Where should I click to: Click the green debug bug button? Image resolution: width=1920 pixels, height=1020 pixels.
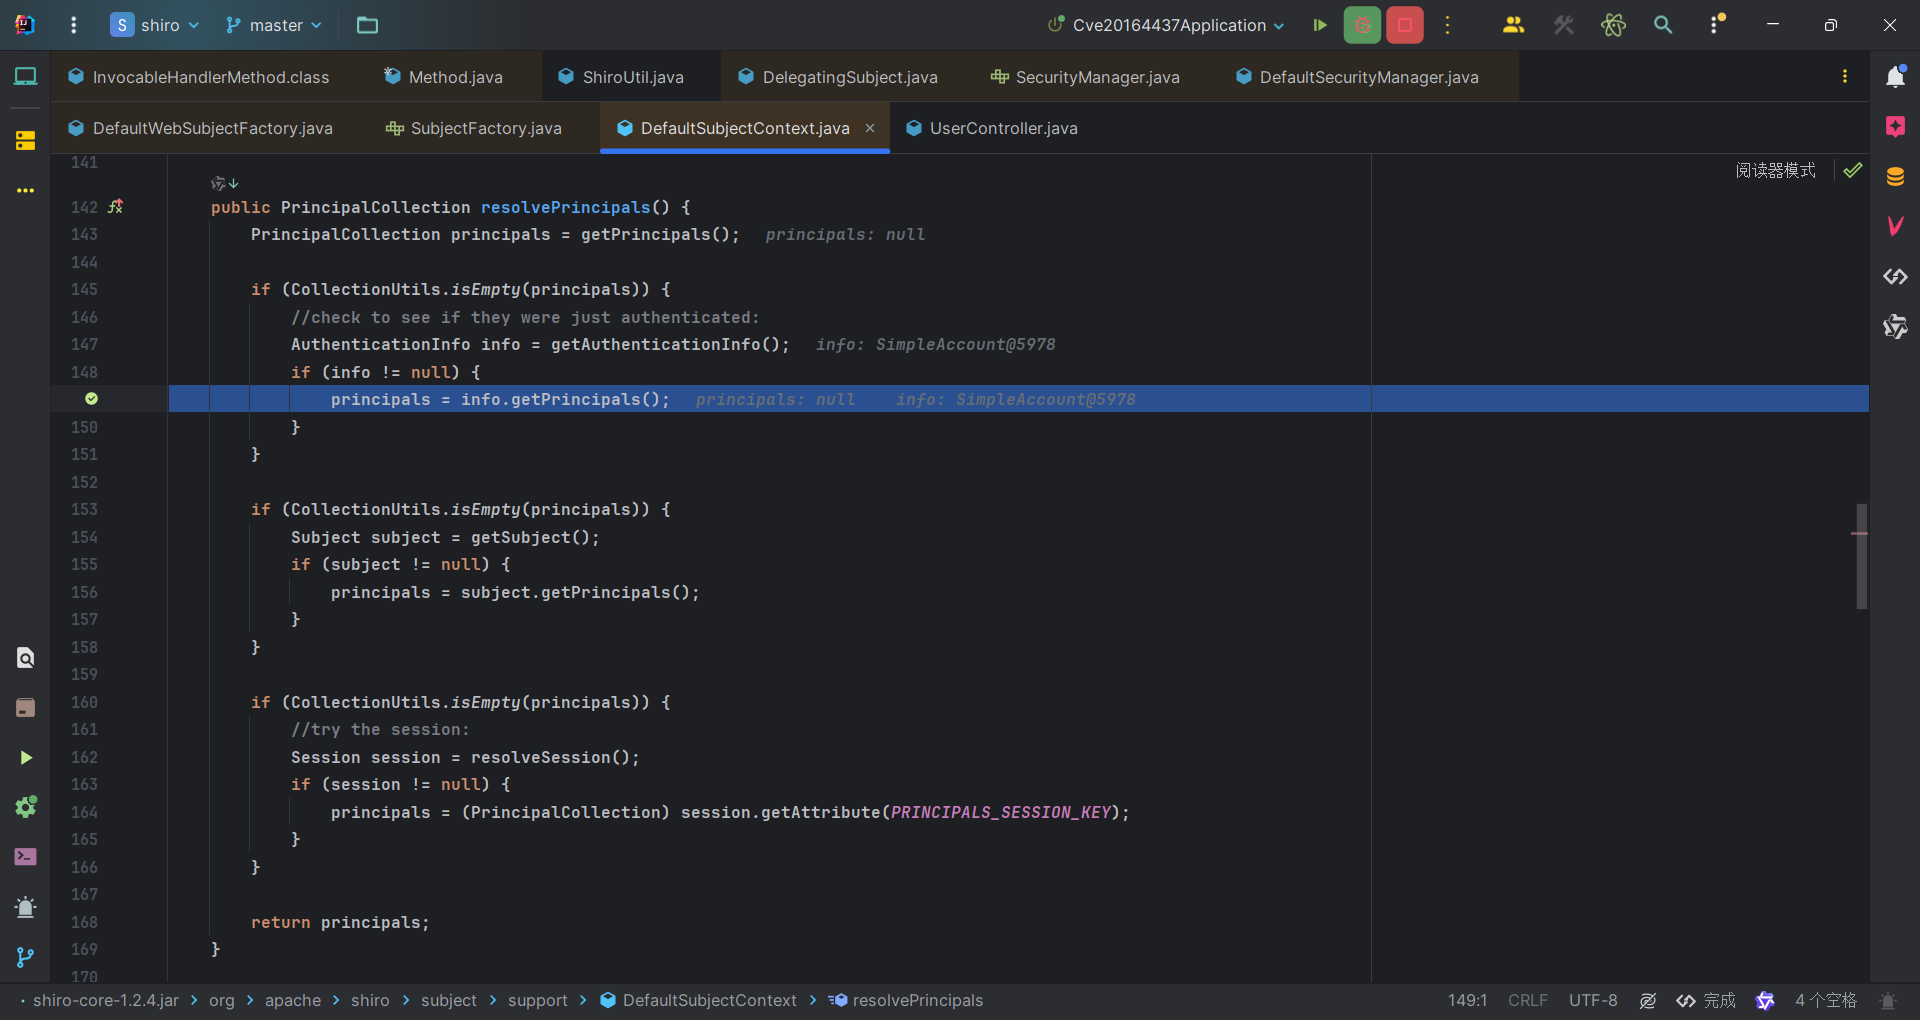[x=1362, y=25]
